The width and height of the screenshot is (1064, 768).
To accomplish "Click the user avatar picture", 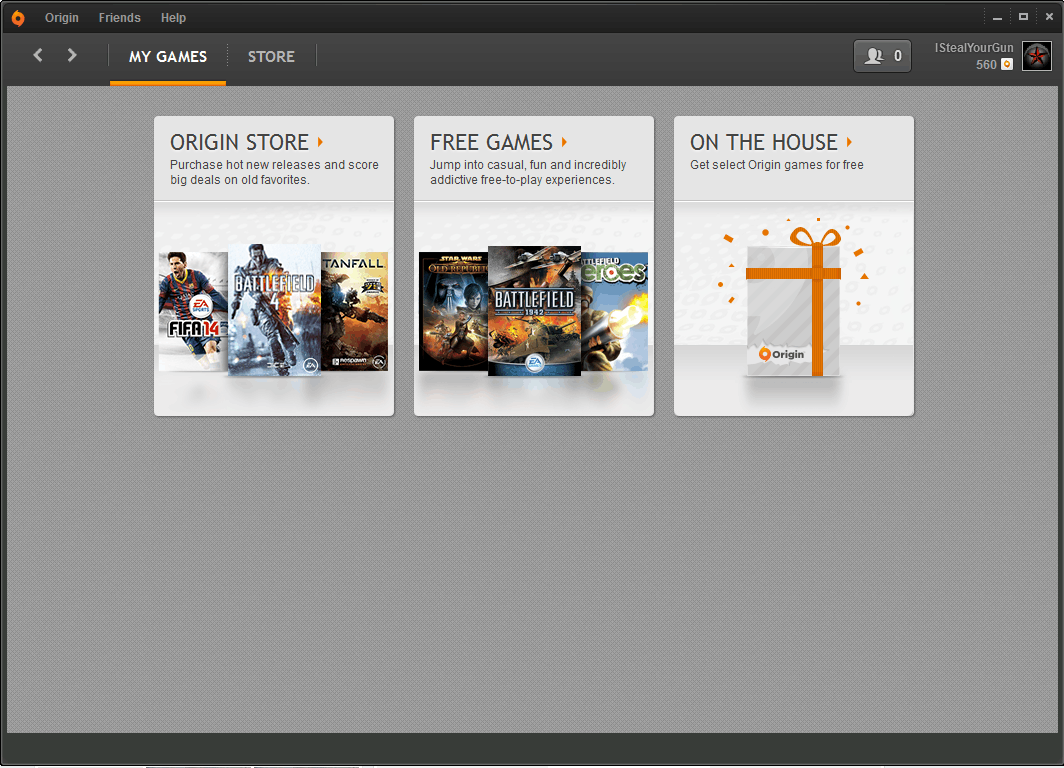I will click(1037, 56).
